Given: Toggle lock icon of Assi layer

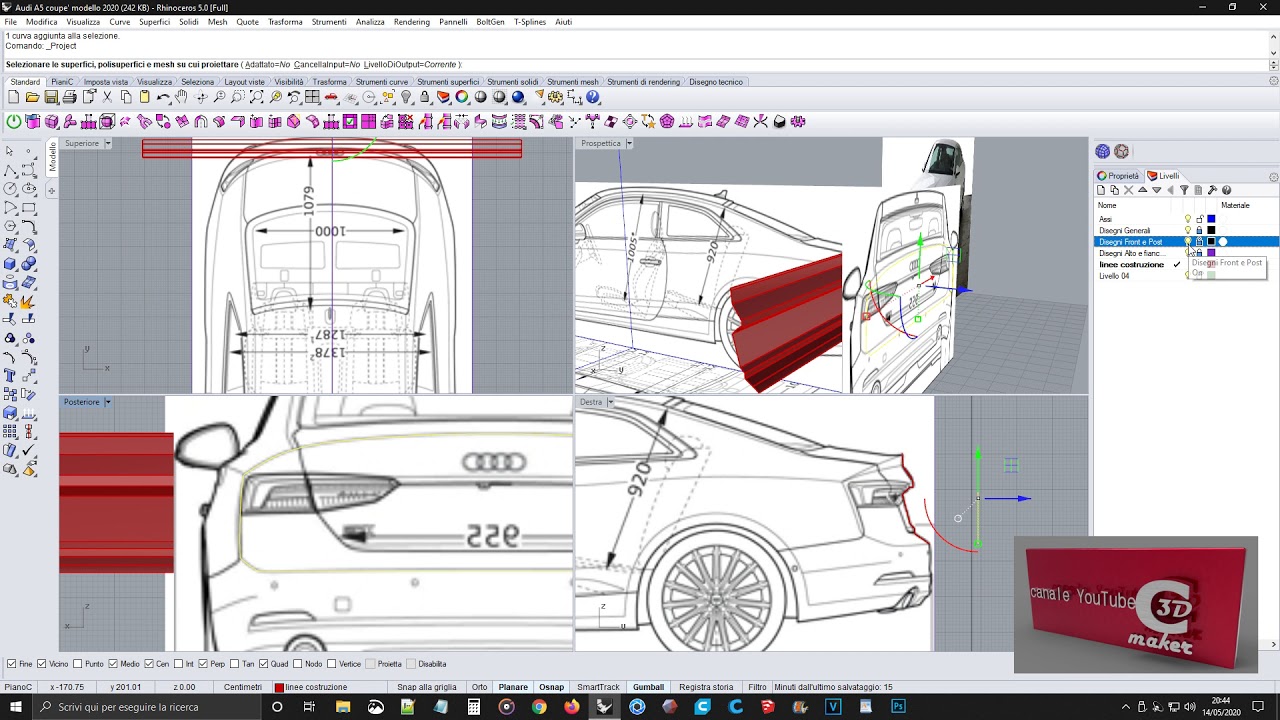Looking at the screenshot, I should (1200, 219).
